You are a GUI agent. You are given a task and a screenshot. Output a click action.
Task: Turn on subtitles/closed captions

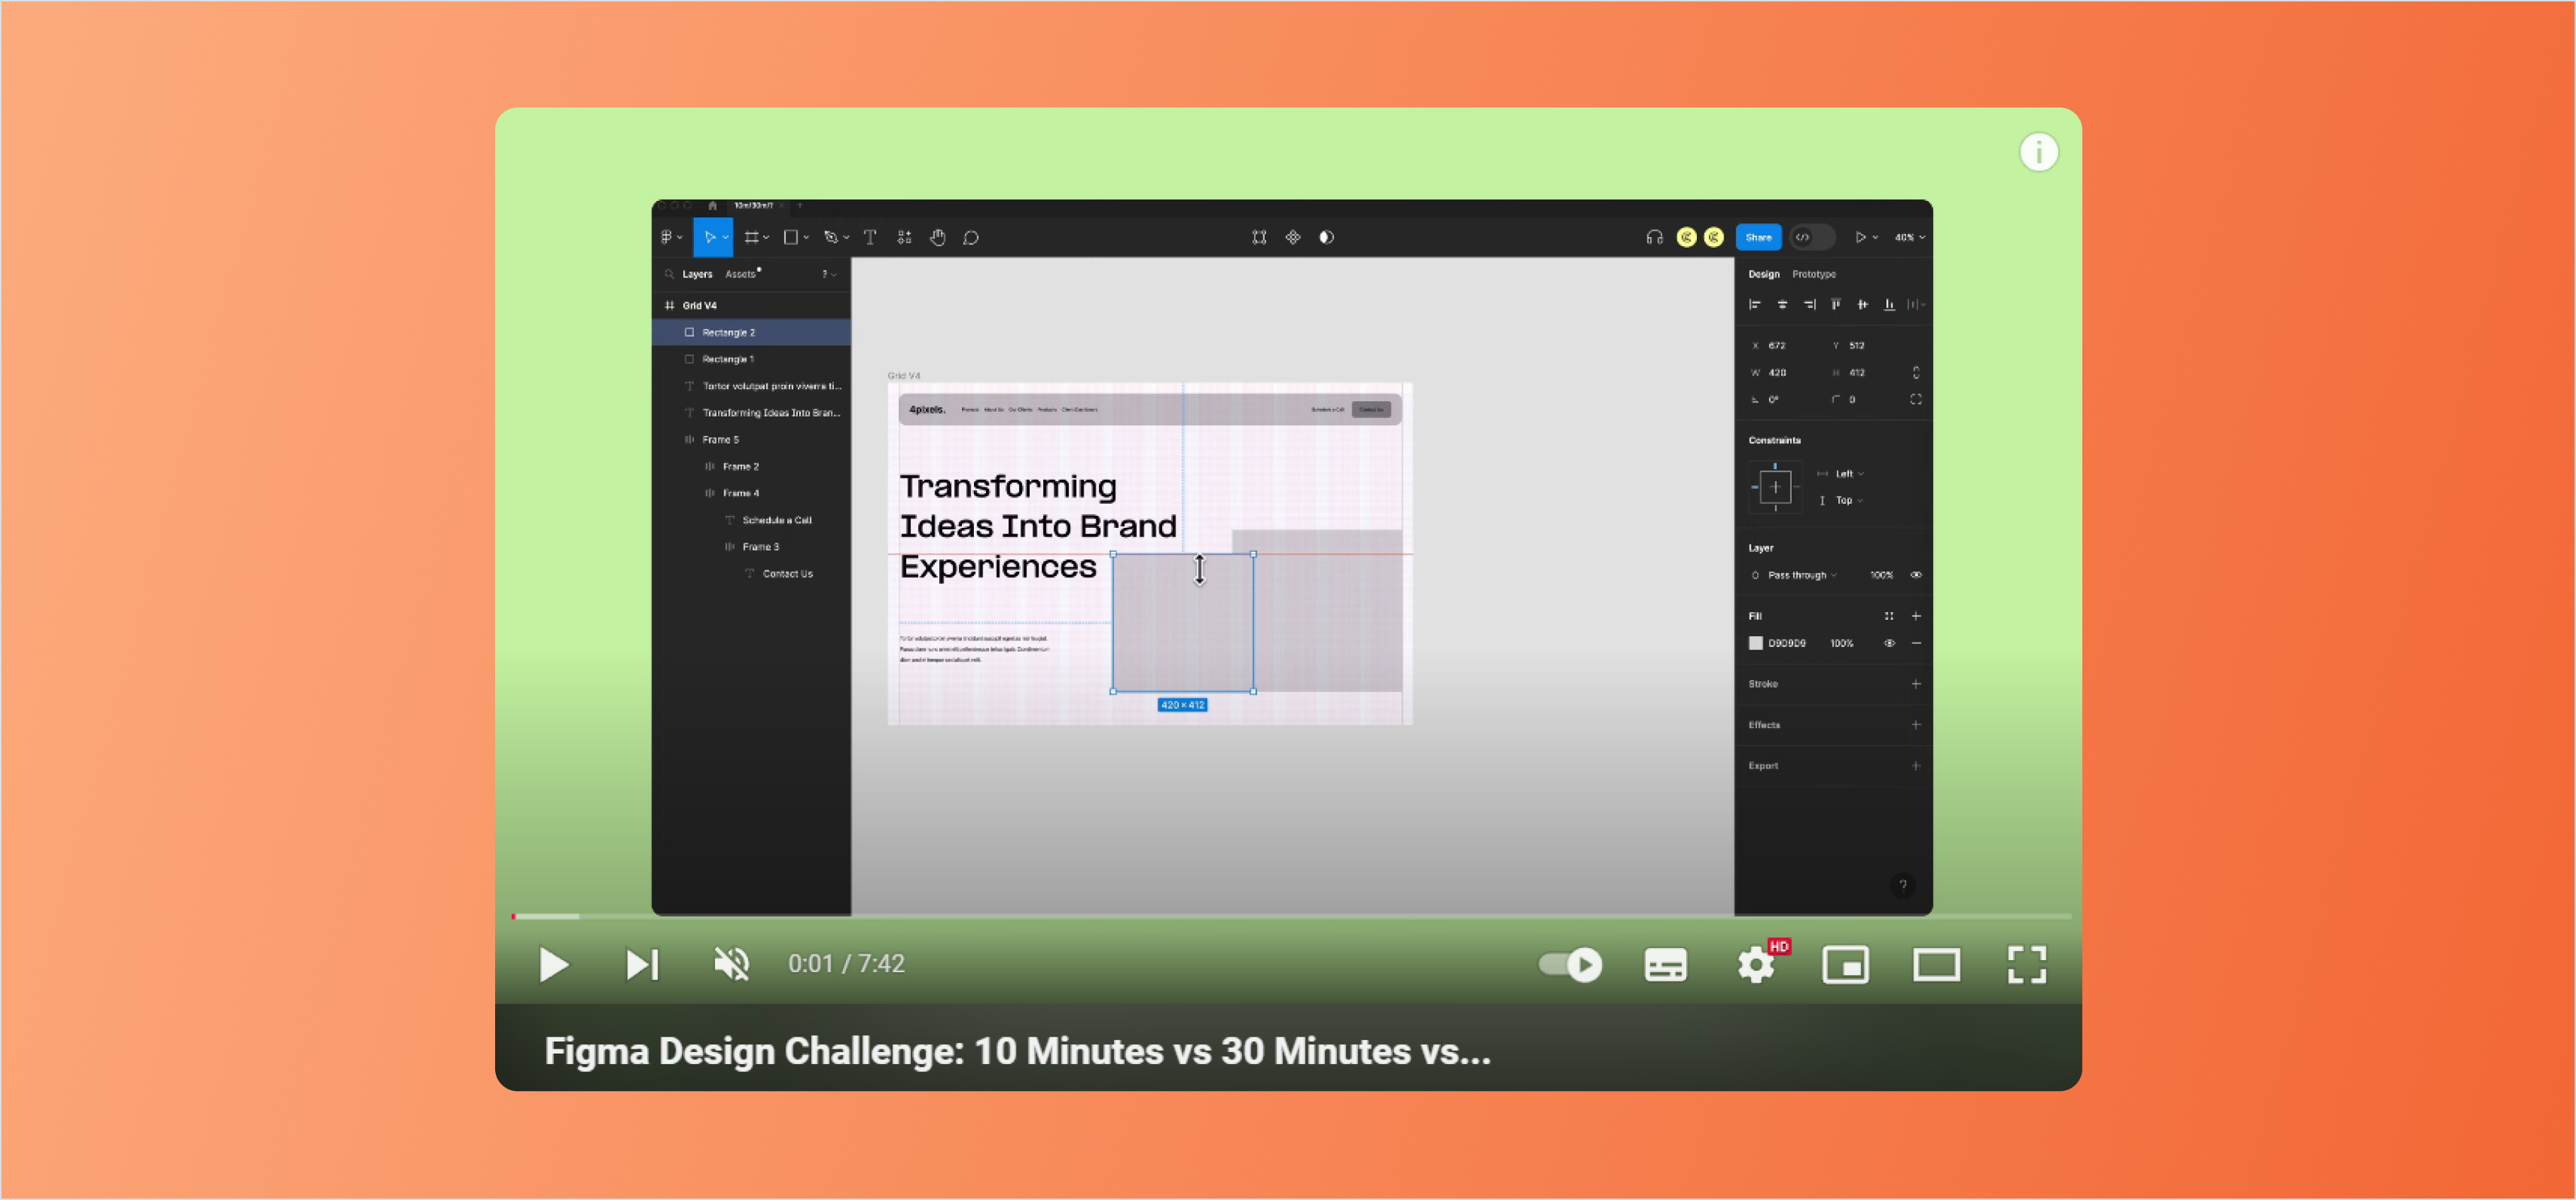click(1665, 965)
